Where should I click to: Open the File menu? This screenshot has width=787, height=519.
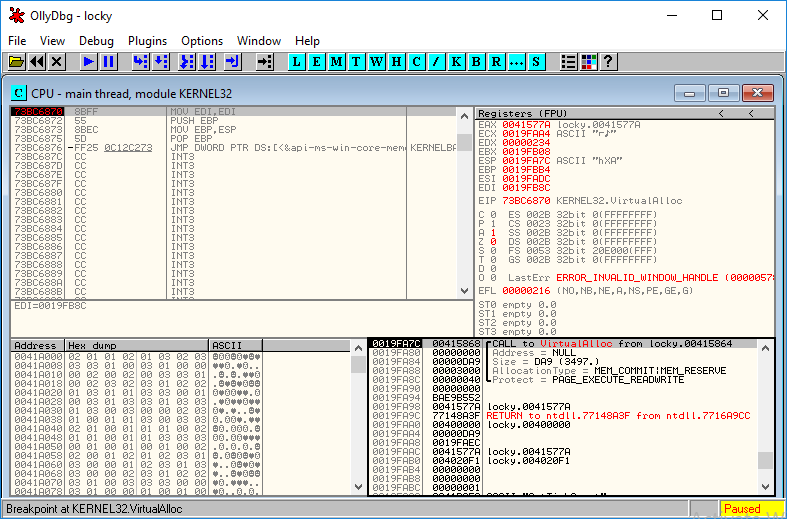pyautogui.click(x=17, y=41)
